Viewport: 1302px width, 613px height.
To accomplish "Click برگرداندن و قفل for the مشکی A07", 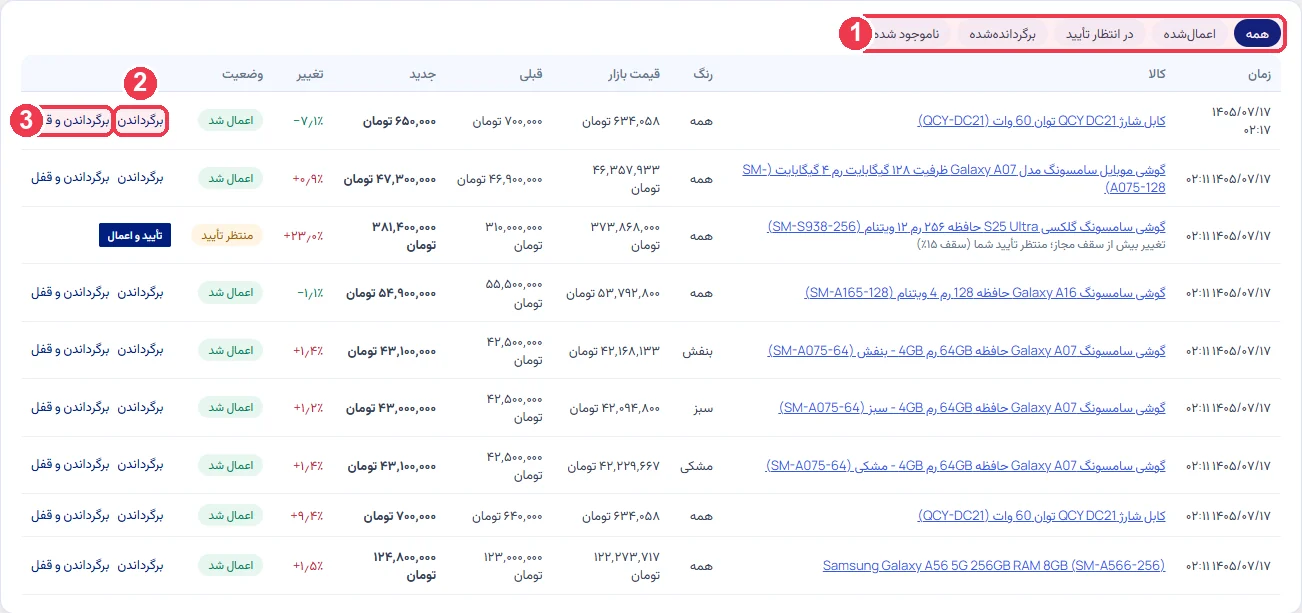I will tap(70, 465).
